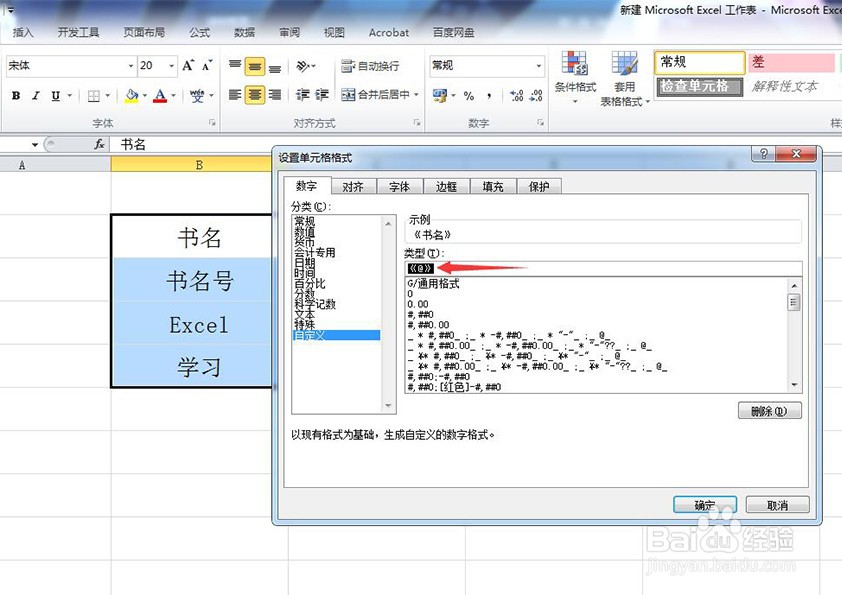Open number group dialog launcher

(540, 123)
